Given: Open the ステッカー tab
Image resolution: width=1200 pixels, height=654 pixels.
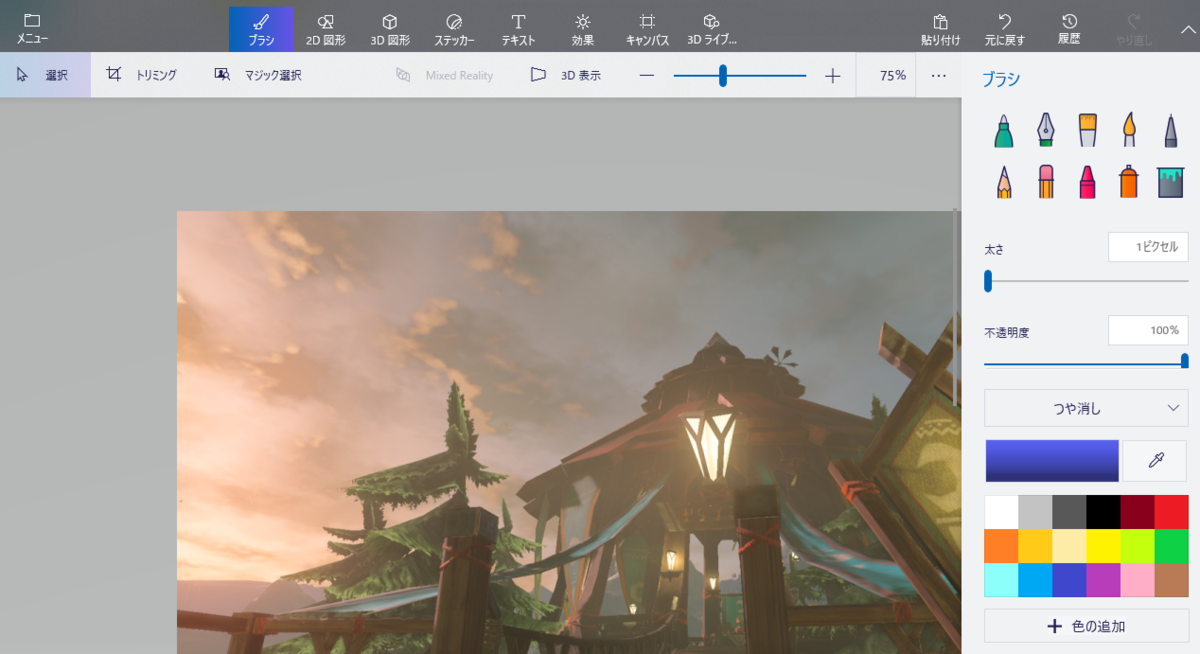Looking at the screenshot, I should click(x=454, y=28).
